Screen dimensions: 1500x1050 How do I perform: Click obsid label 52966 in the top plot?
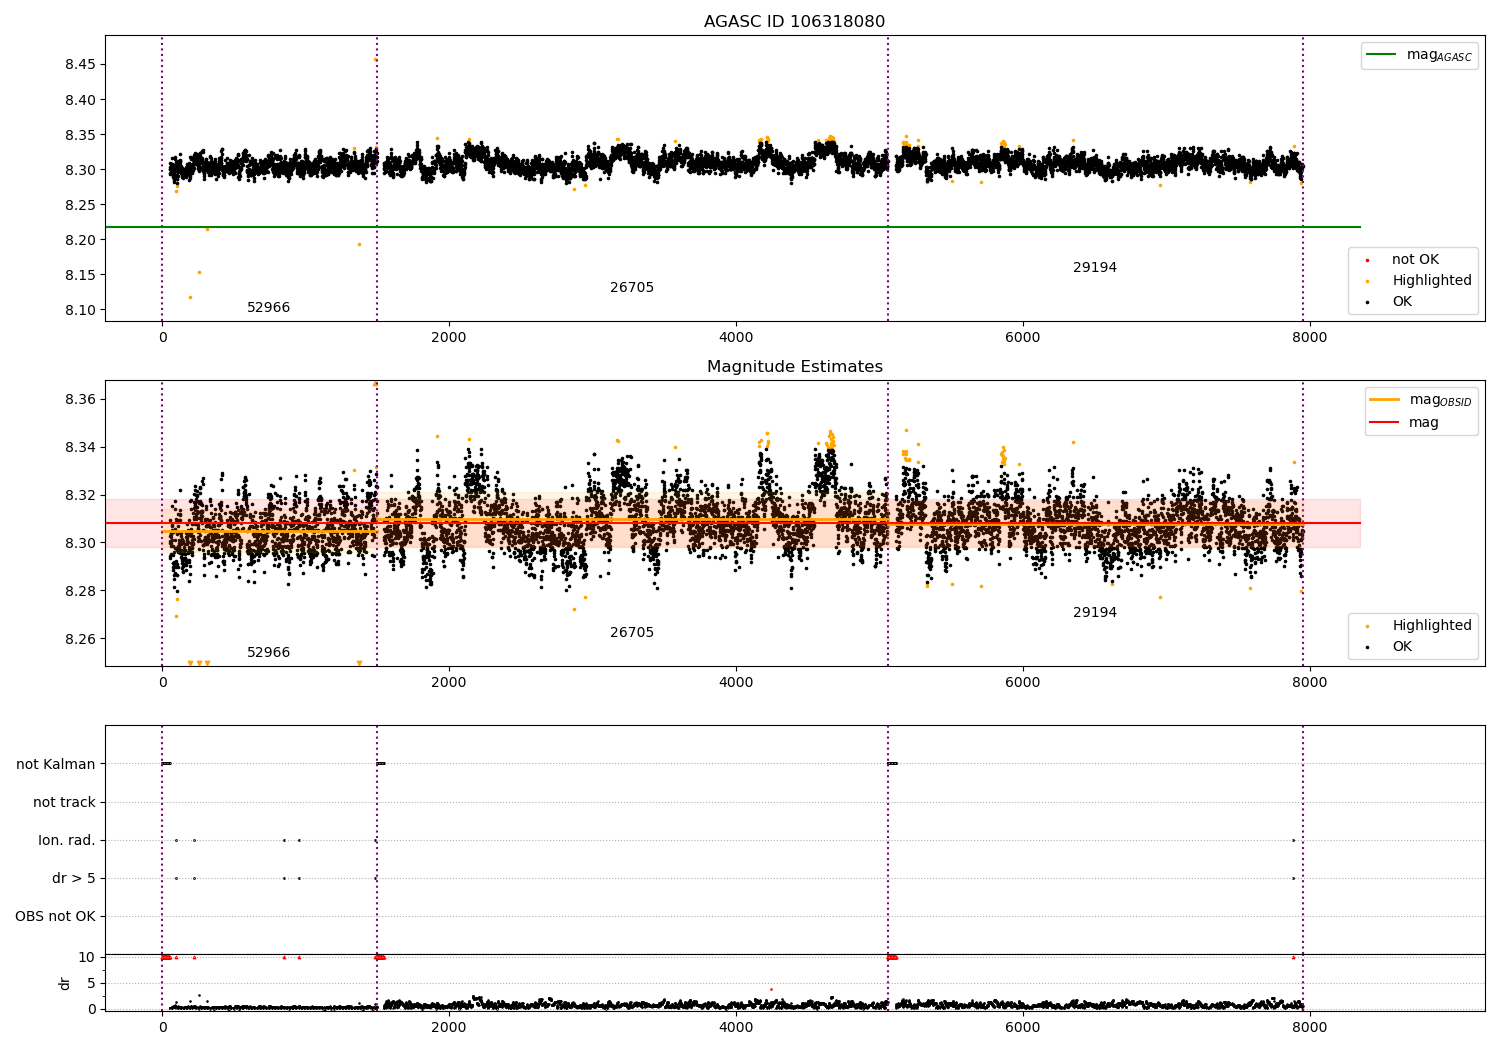click(x=268, y=308)
